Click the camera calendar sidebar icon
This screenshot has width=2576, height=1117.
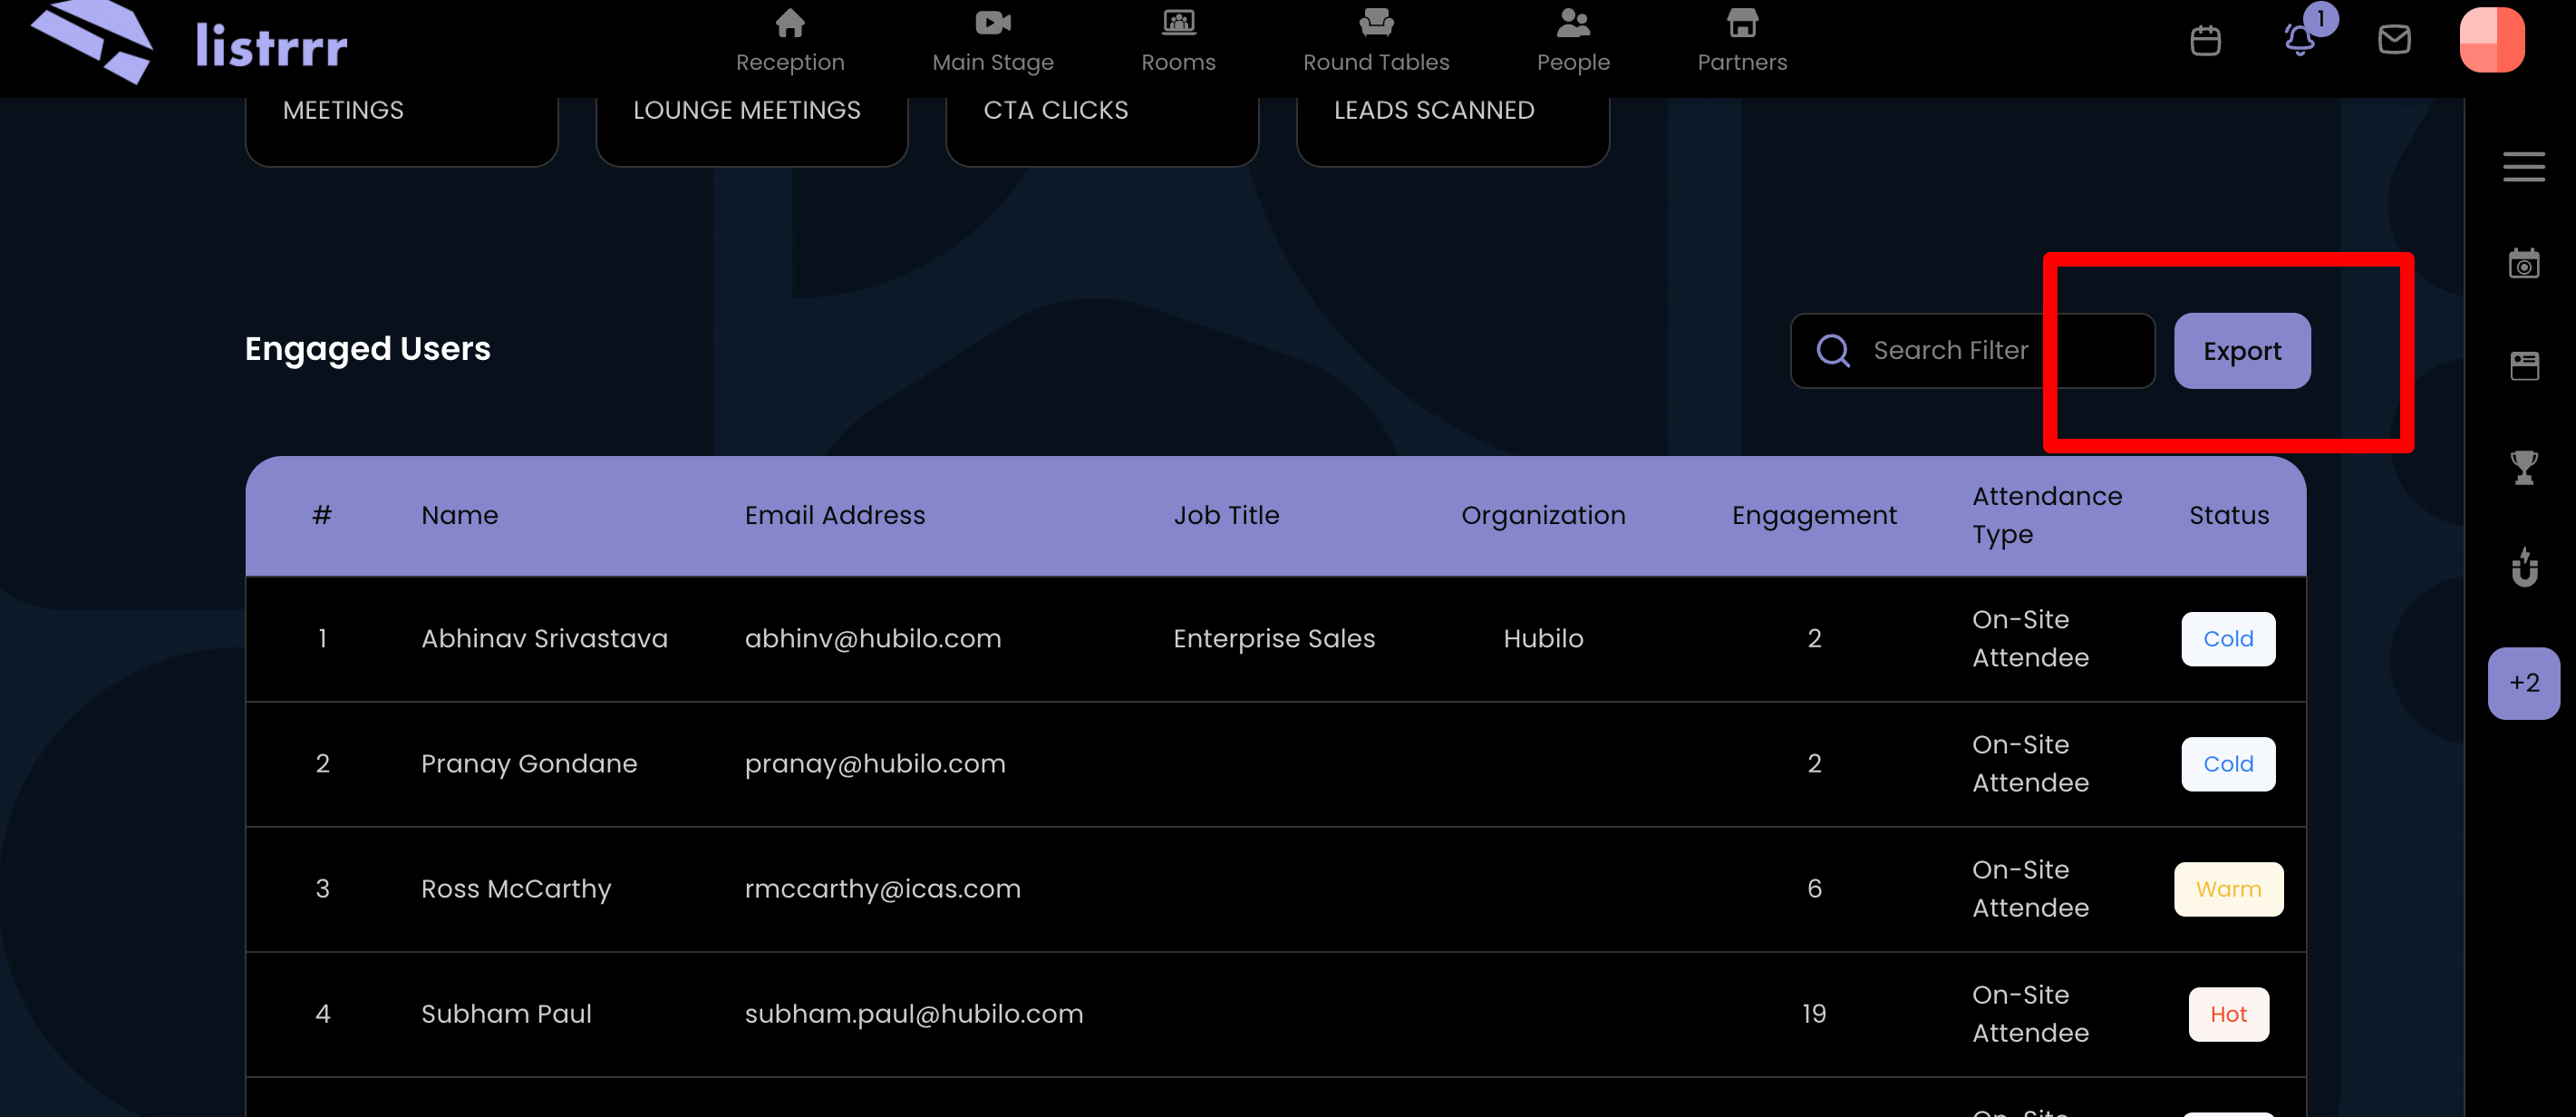click(2524, 265)
